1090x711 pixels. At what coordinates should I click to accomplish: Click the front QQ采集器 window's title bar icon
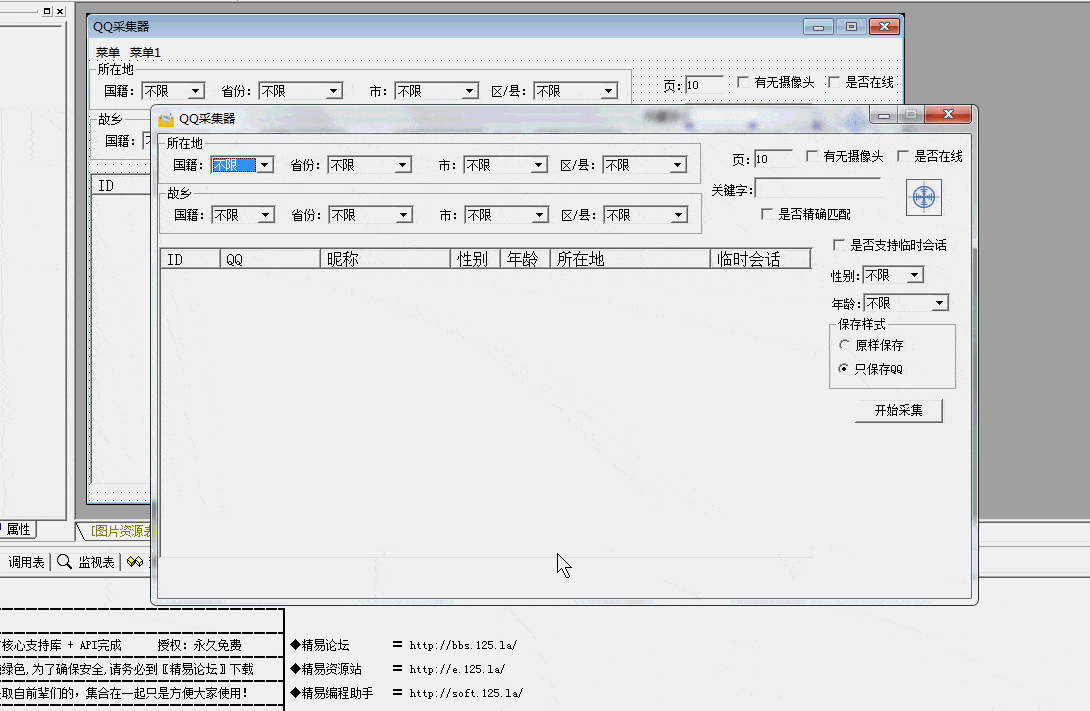pyautogui.click(x=166, y=119)
